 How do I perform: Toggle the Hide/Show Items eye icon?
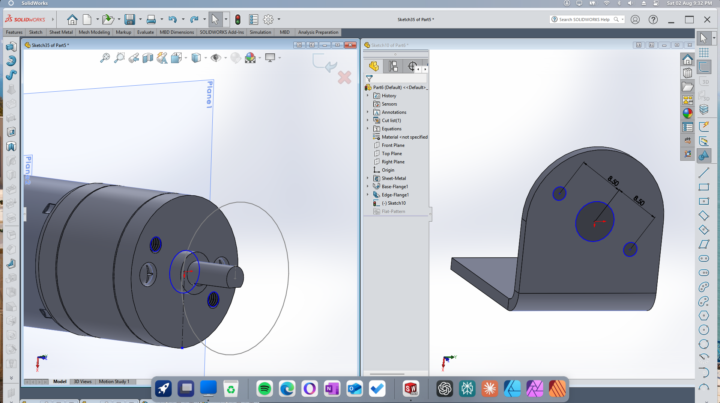tap(216, 58)
